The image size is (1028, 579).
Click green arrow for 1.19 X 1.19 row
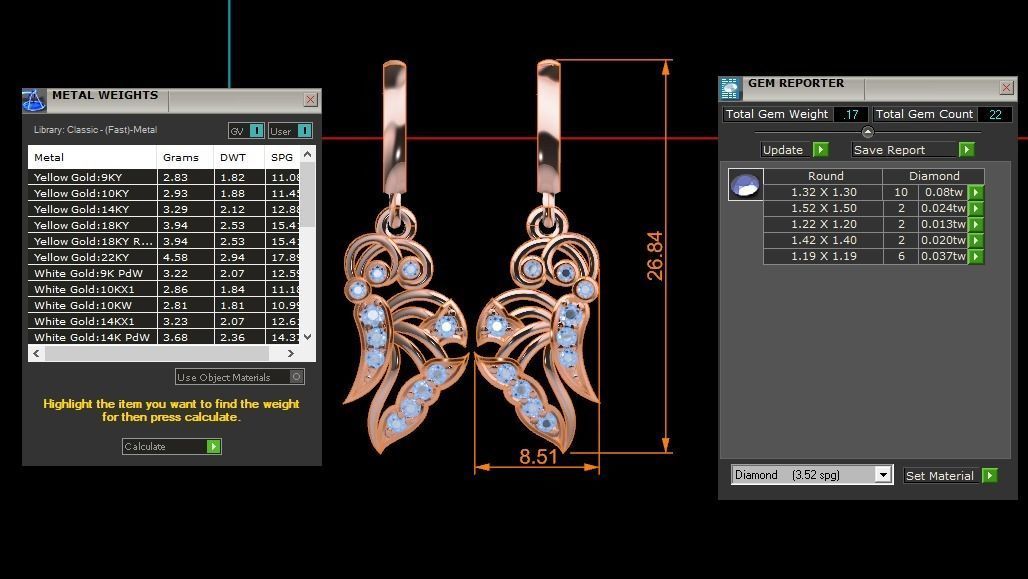(976, 256)
